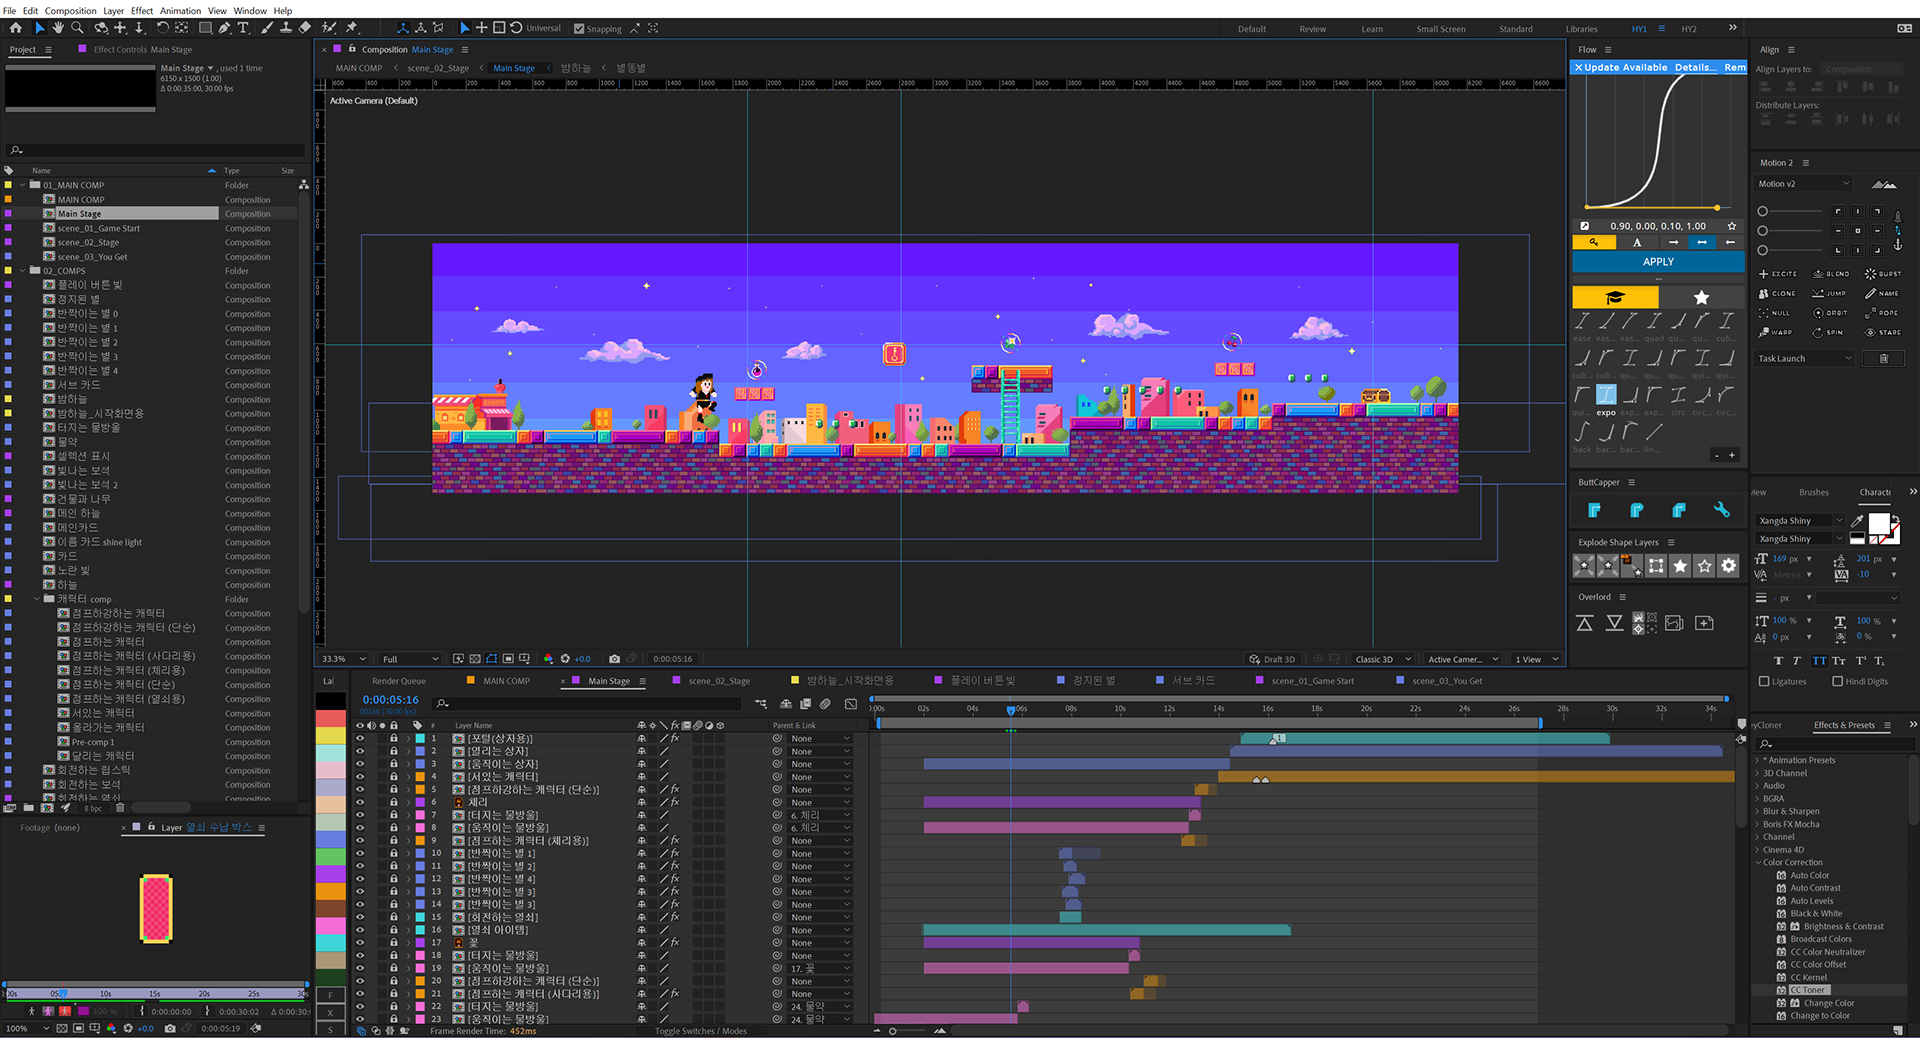Take a snapshot with the camera icon
The width and height of the screenshot is (1920, 1038).
pos(614,659)
